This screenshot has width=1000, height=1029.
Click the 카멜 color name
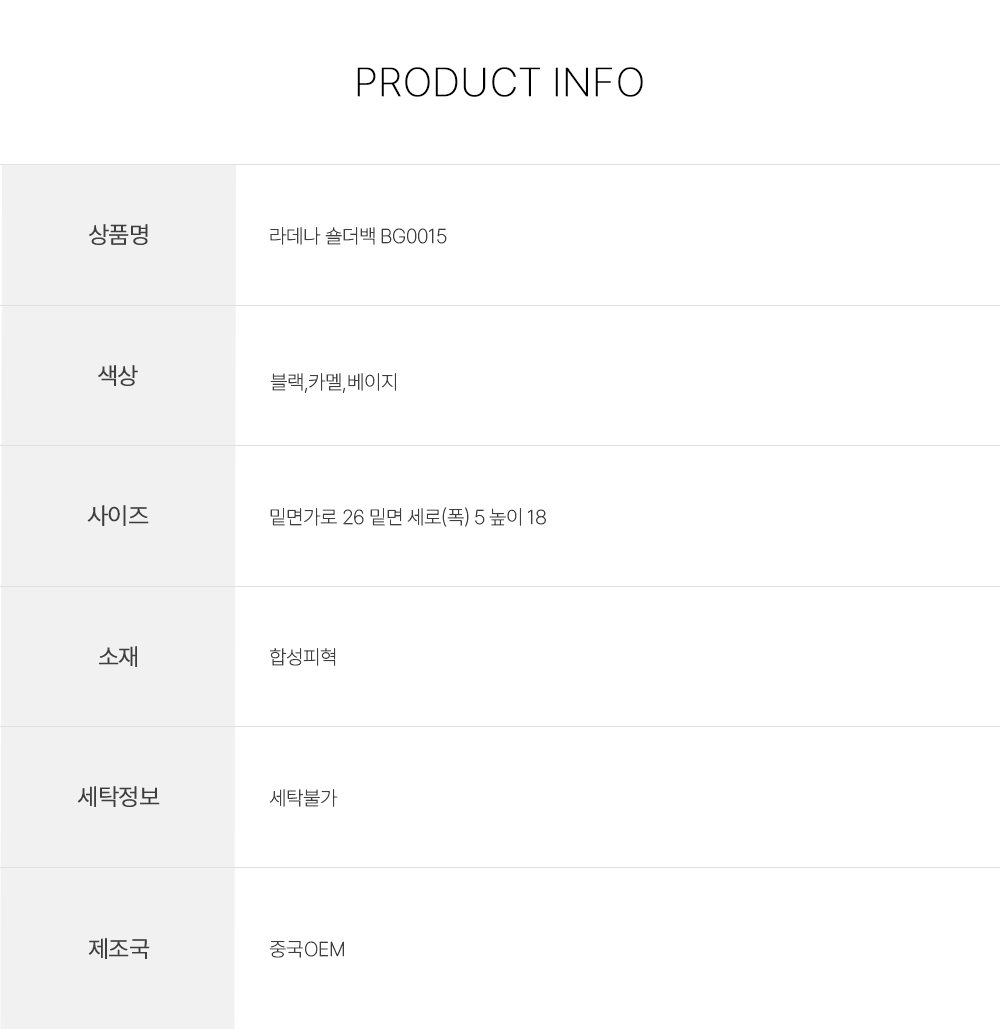coord(325,382)
